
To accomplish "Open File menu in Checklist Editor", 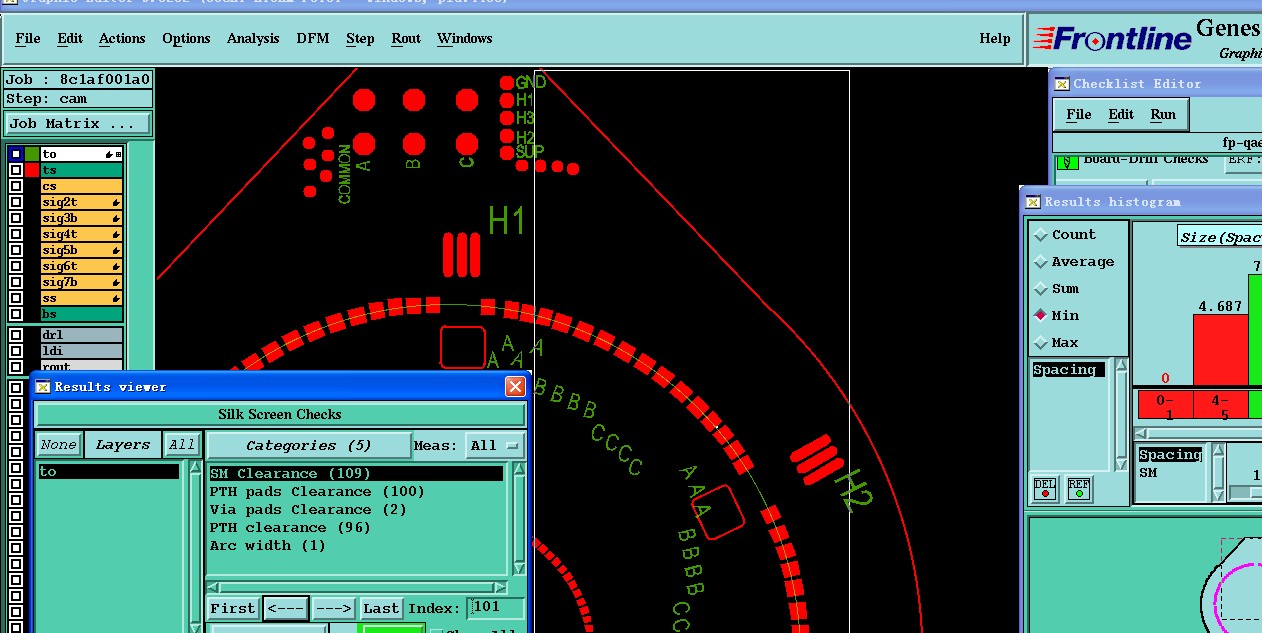I will (1079, 114).
